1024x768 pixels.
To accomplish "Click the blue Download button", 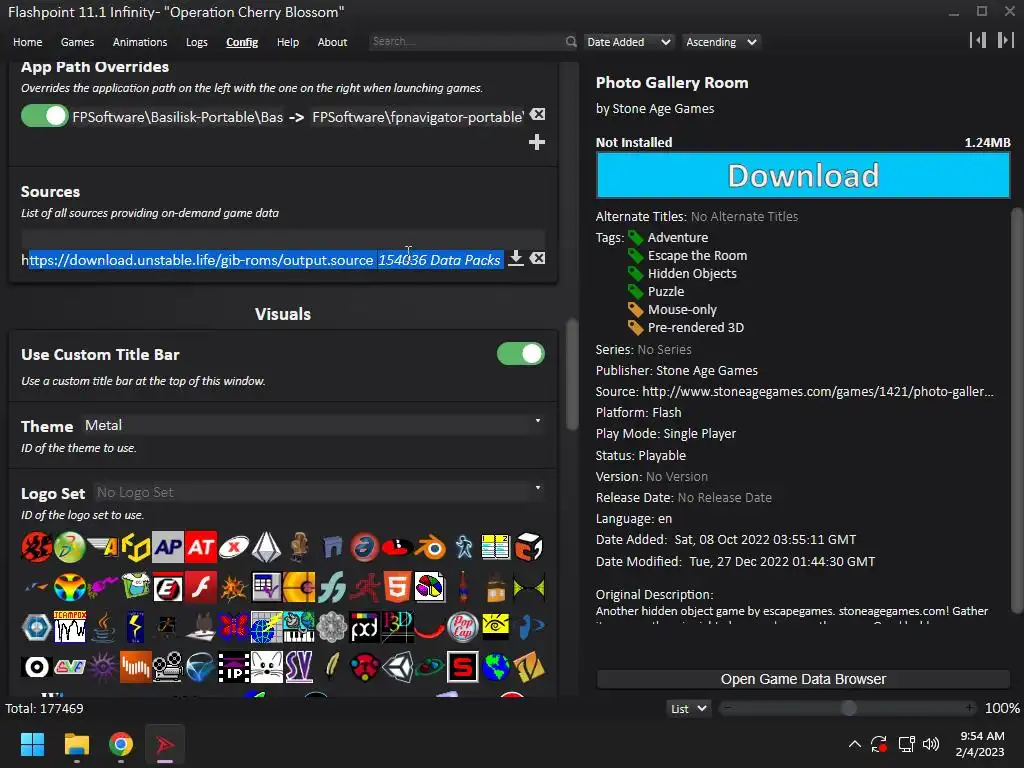I will click(803, 175).
